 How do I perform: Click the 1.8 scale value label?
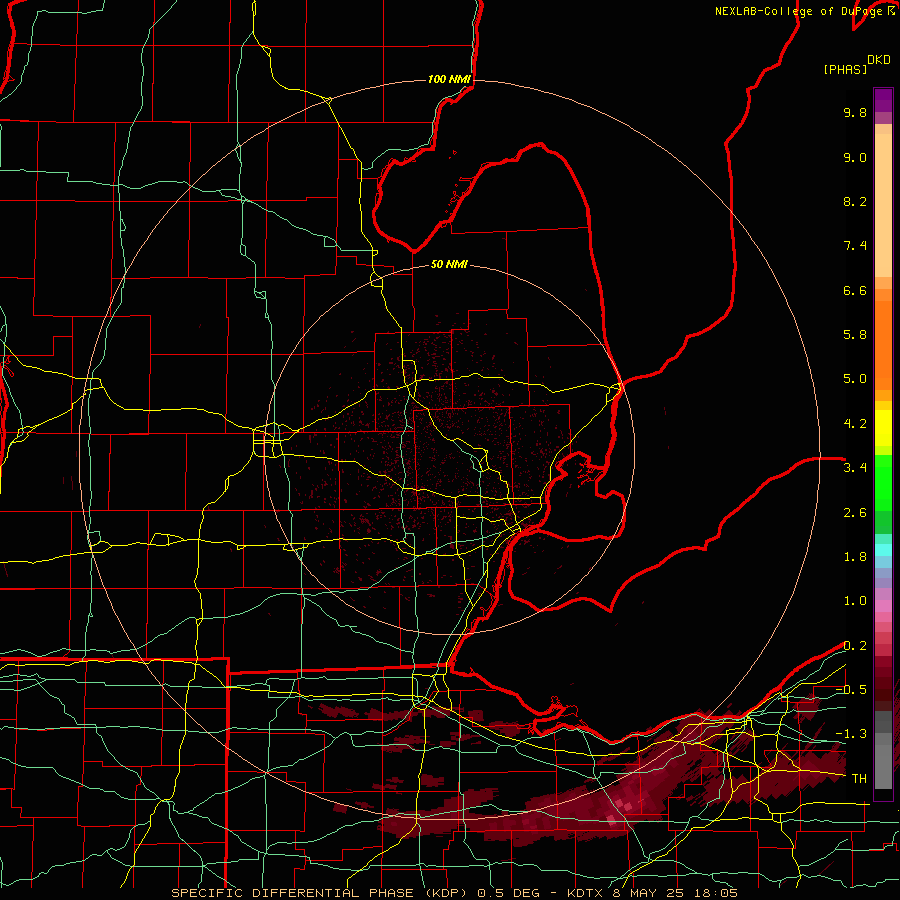(x=855, y=557)
